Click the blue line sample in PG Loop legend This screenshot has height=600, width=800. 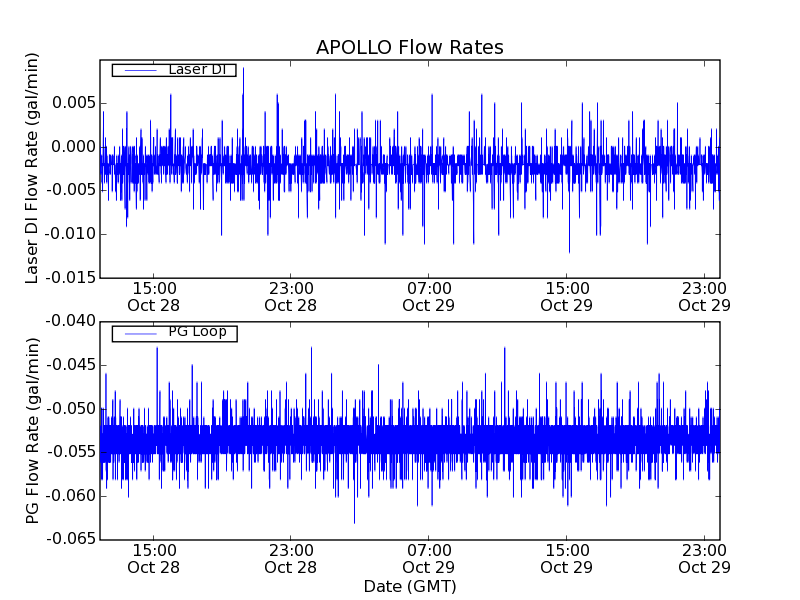point(137,333)
